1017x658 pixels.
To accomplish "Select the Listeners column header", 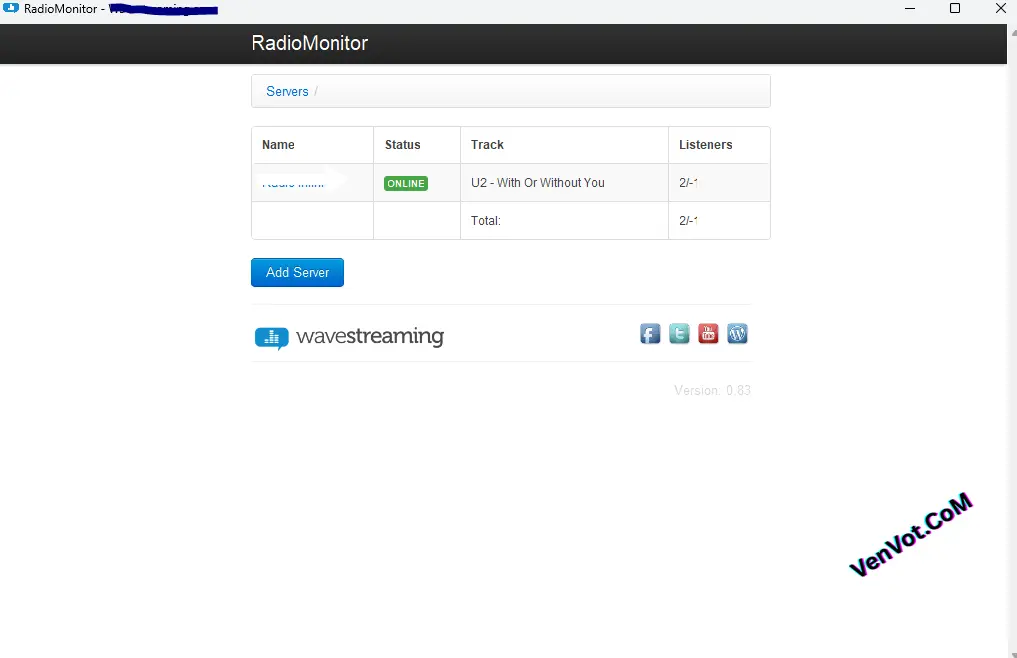I will click(x=706, y=145).
